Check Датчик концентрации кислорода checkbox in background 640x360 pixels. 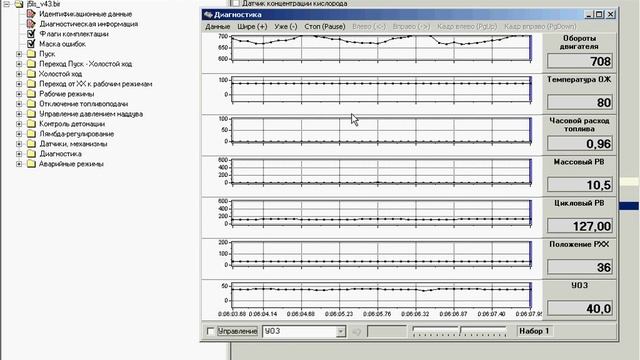(235, 3)
